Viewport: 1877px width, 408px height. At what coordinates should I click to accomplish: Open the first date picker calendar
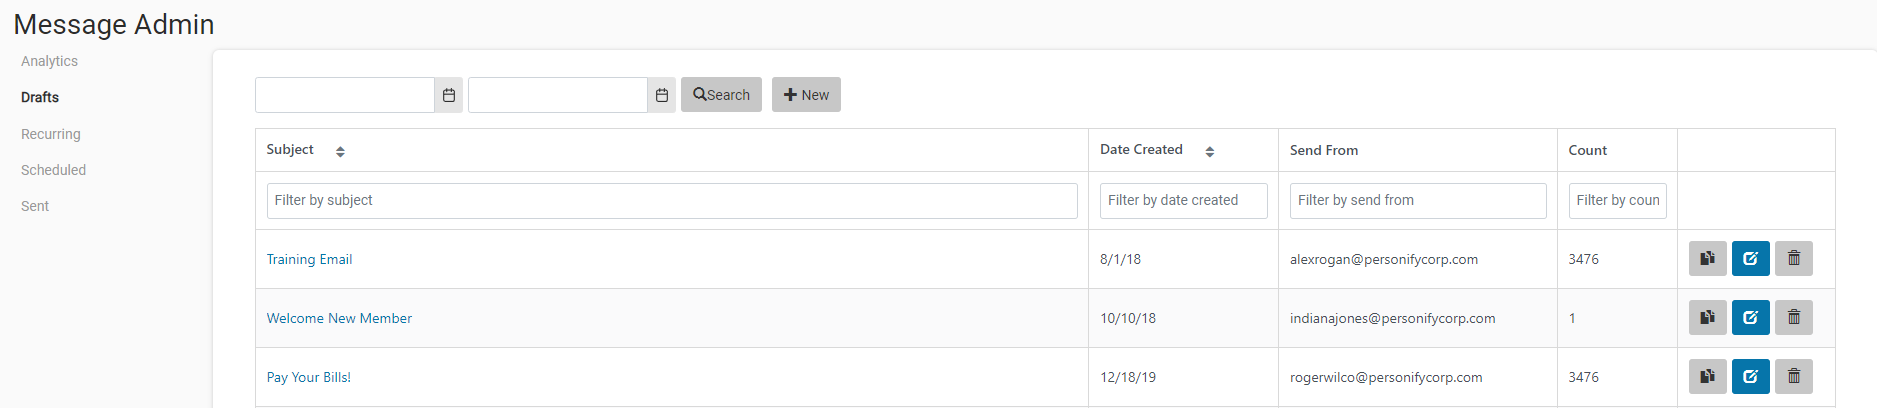tap(449, 95)
